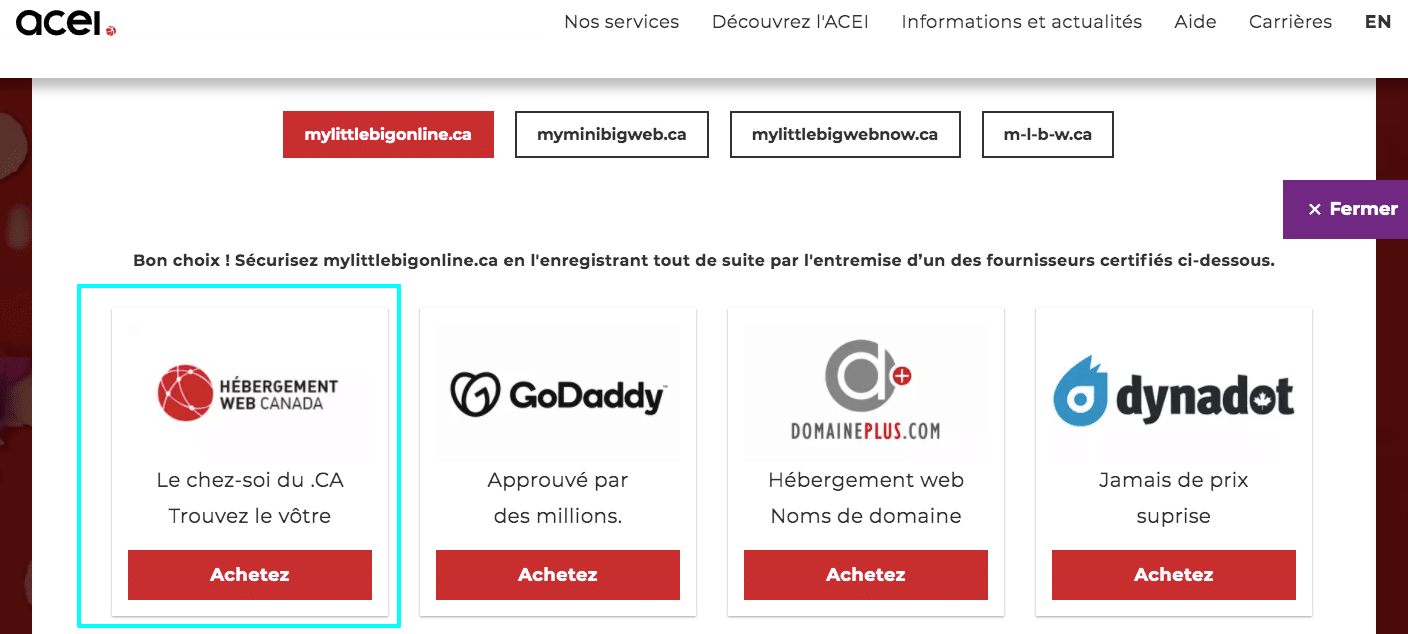1408x634 pixels.
Task: Click Achetez under DomainePlus.com
Action: click(x=866, y=575)
